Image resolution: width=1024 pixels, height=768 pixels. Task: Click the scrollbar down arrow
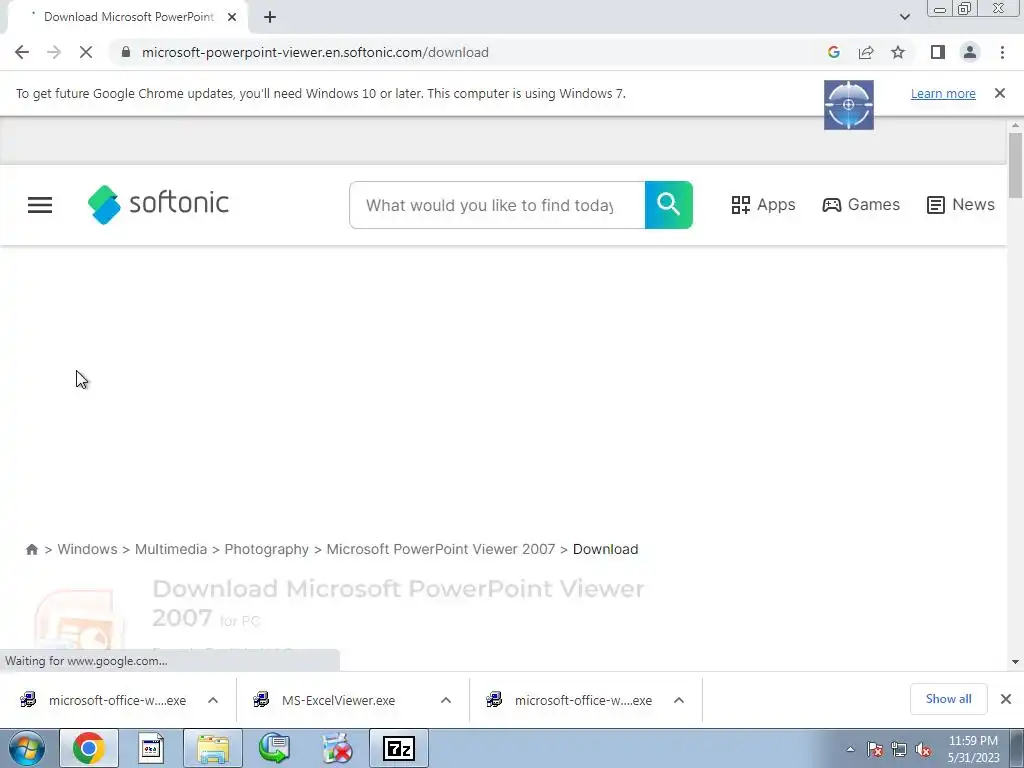(x=1015, y=662)
